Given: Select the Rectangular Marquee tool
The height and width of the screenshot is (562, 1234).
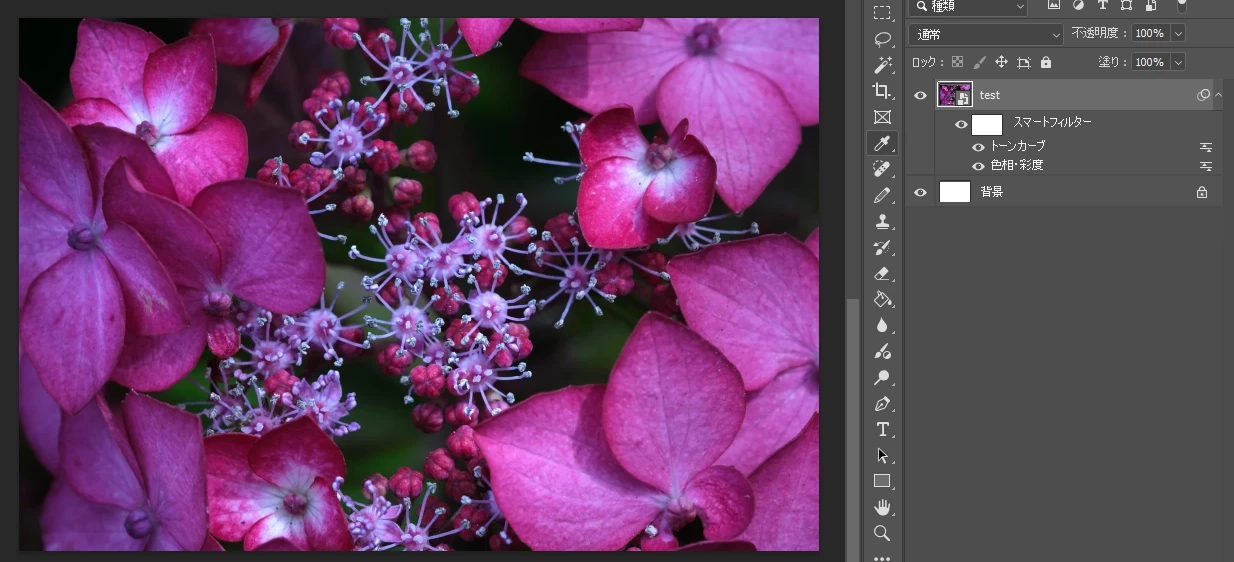Looking at the screenshot, I should tap(882, 13).
